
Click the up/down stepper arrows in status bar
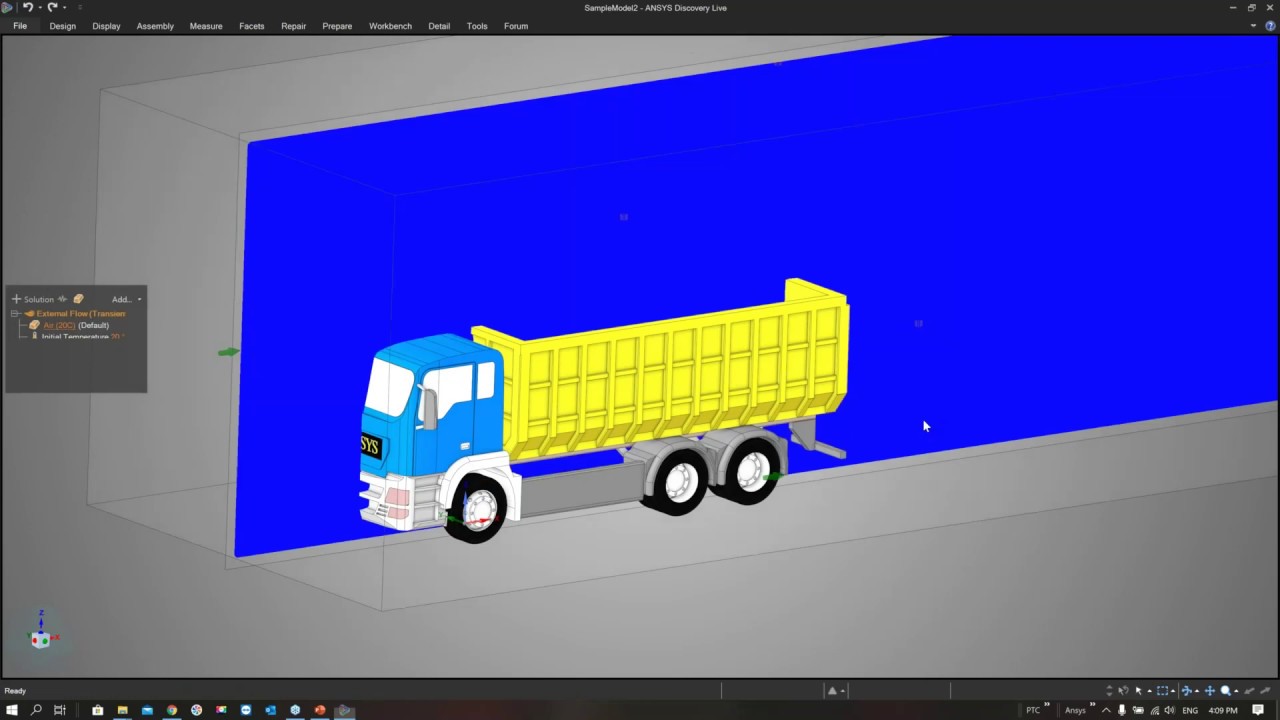pyautogui.click(x=1109, y=690)
